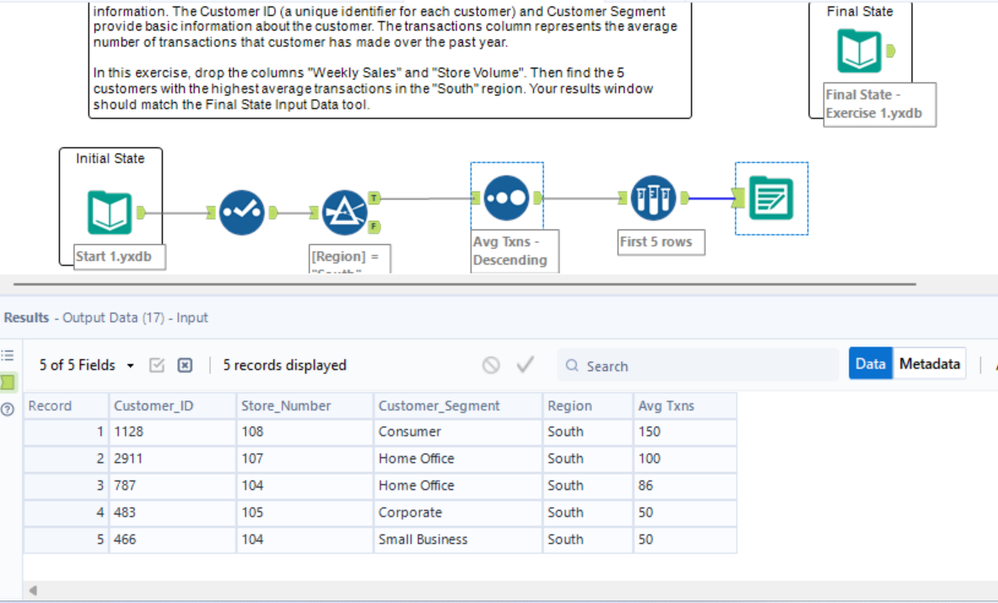Click the exercise instructions comment box
The image size is (998, 603).
[x=390, y=59]
